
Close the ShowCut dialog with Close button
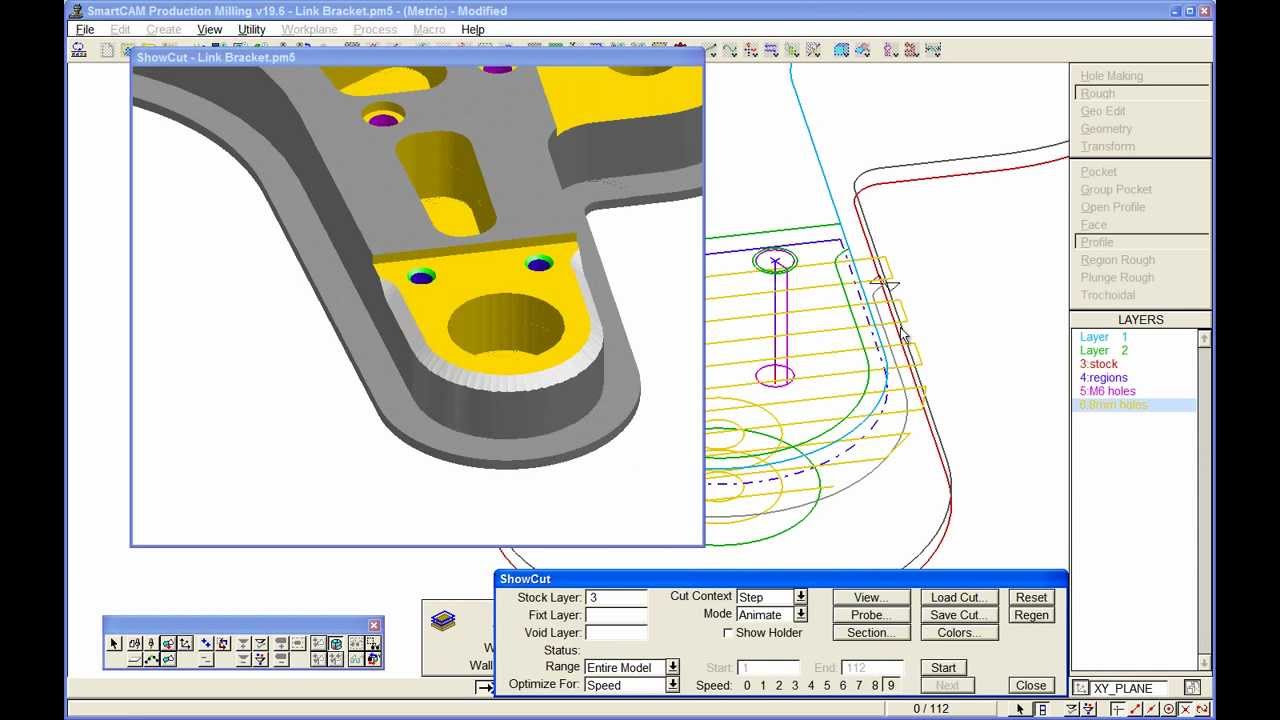tap(1031, 685)
